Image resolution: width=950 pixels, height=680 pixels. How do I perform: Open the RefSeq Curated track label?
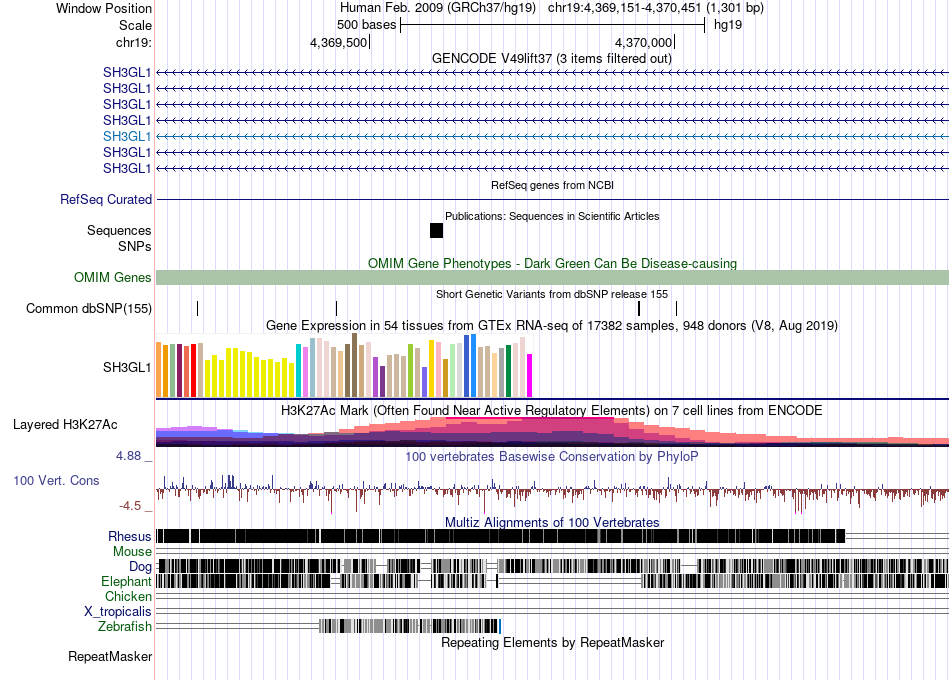(106, 199)
